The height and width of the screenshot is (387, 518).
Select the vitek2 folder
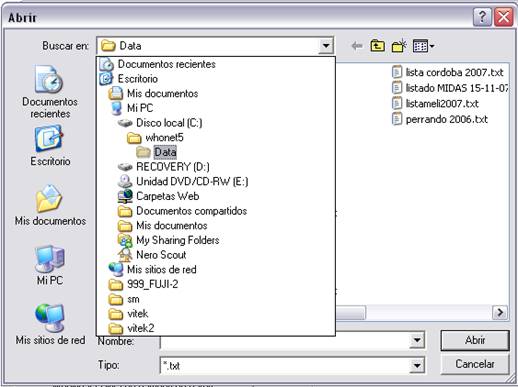click(132, 328)
